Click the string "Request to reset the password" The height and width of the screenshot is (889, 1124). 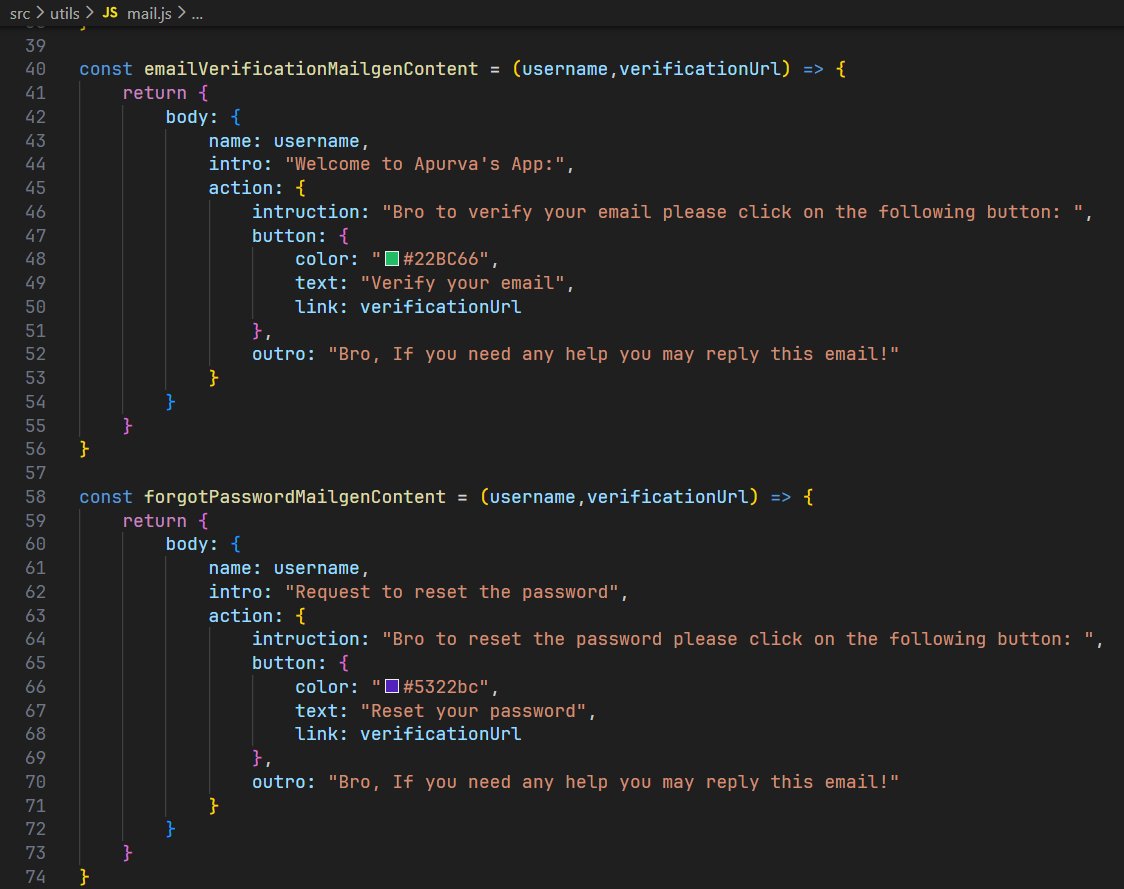coord(452,592)
